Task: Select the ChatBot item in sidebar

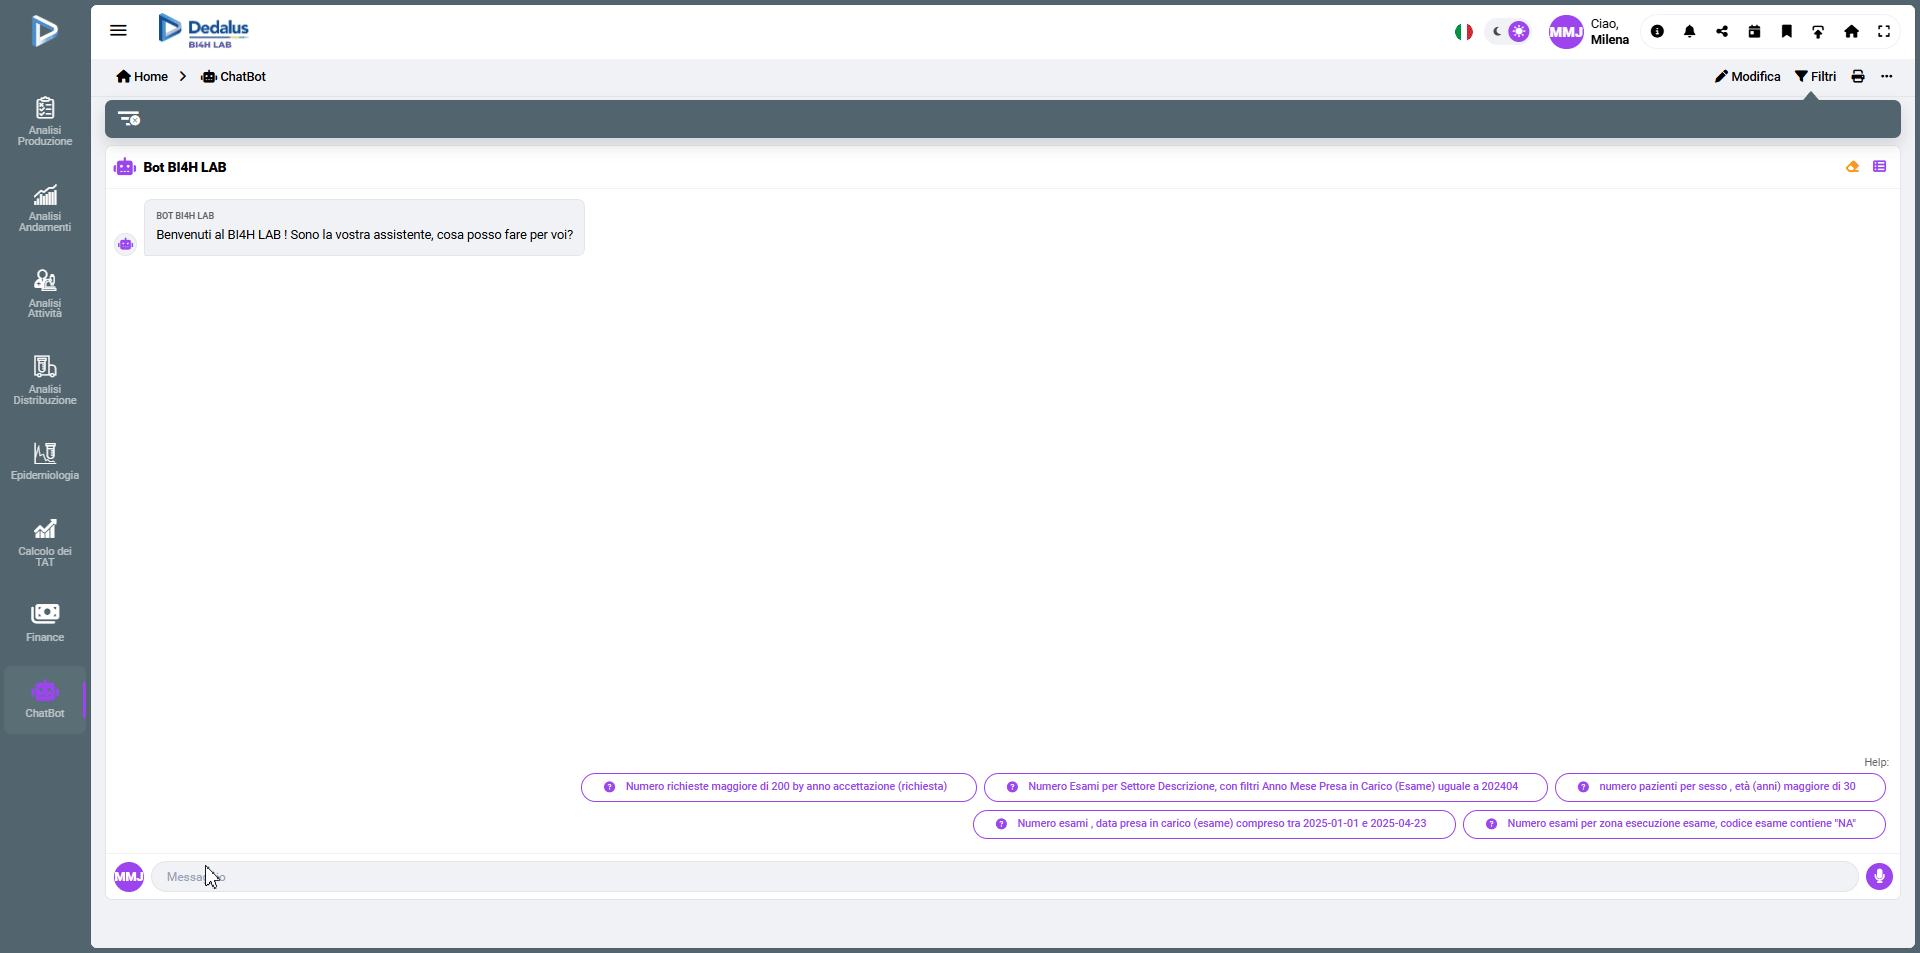Action: tap(45, 700)
